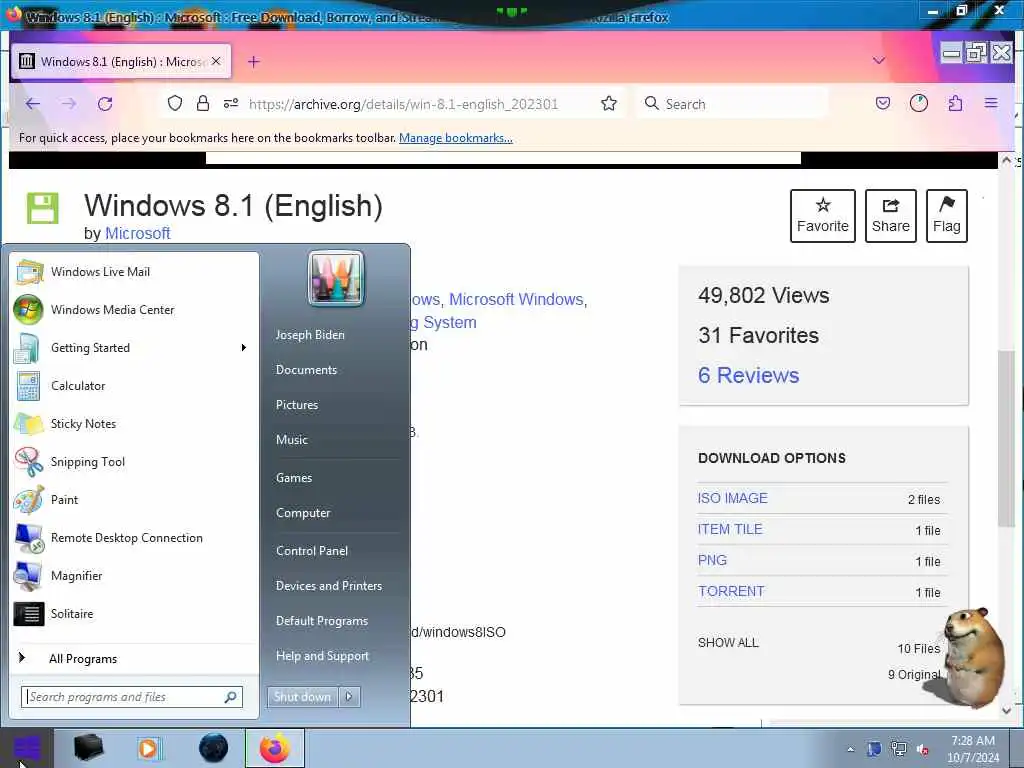This screenshot has width=1024, height=768.
Task: Open a new Firefox tab
Action: [253, 61]
